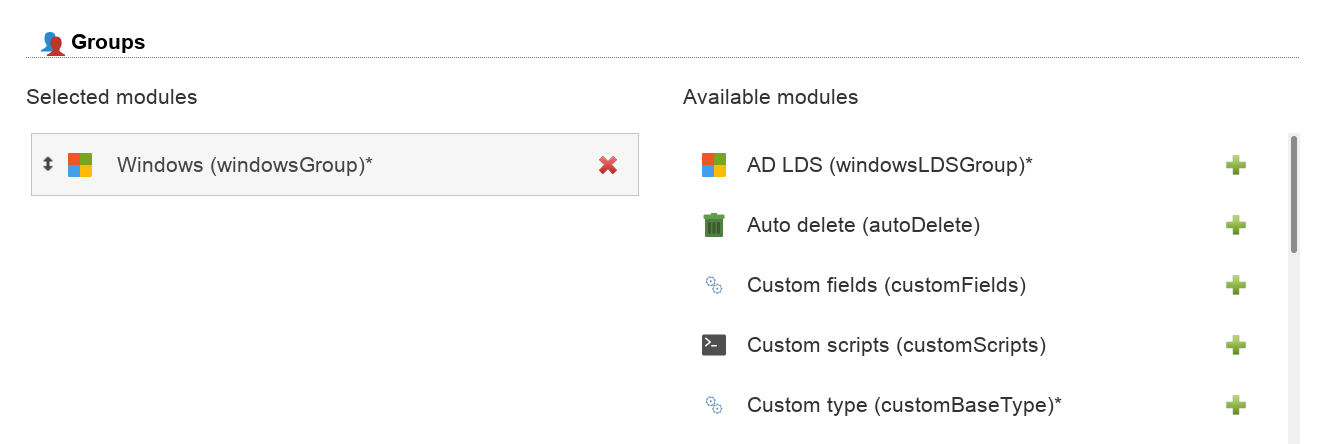Screen dimensions: 1328x444
Task: Click the Custom fields gears icon
Action: coord(713,285)
